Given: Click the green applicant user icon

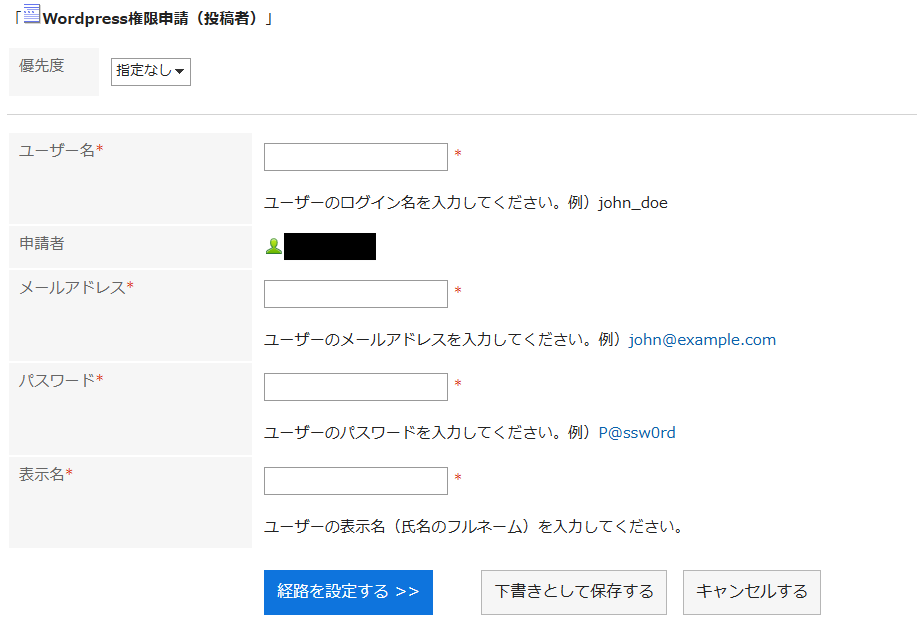Looking at the screenshot, I should pyautogui.click(x=273, y=246).
